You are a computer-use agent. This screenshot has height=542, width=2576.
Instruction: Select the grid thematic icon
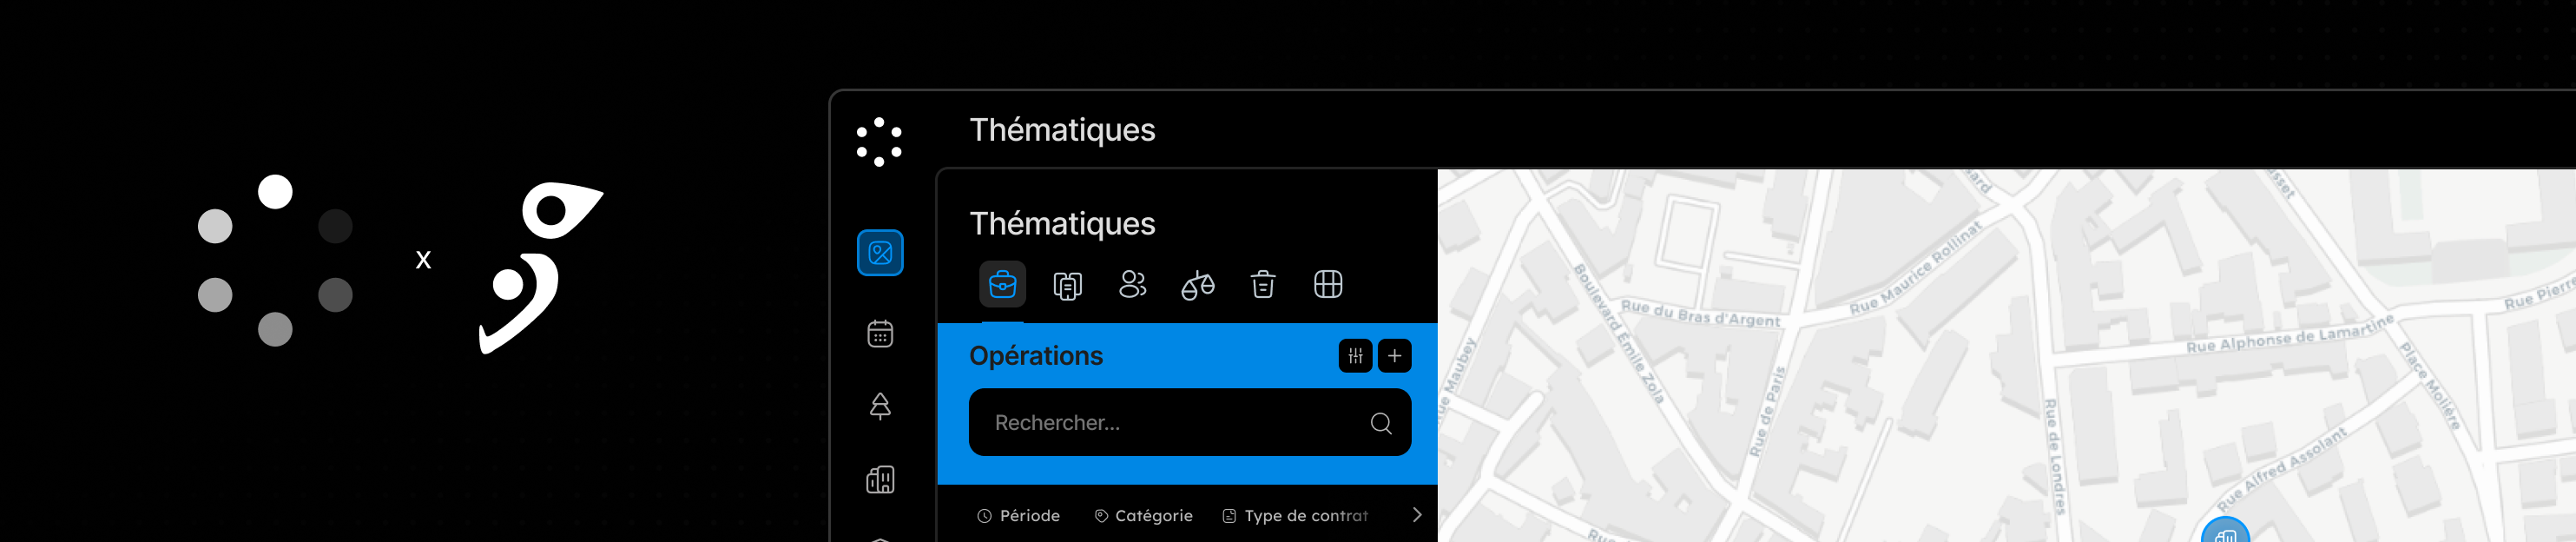[1328, 285]
